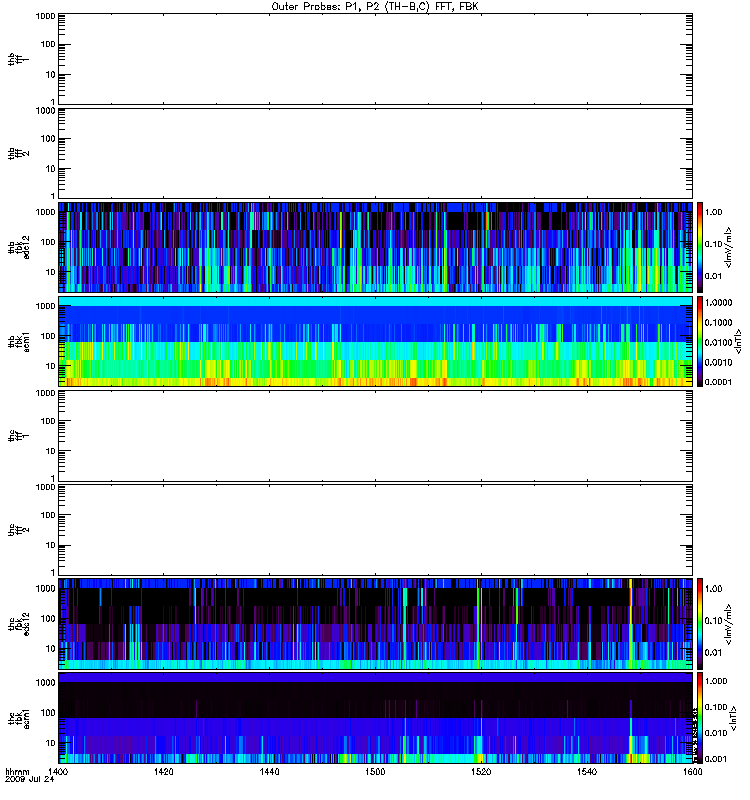Select the thc fbk edc12 color bar
Viewport: 750px width, 800px height.
tap(700, 623)
